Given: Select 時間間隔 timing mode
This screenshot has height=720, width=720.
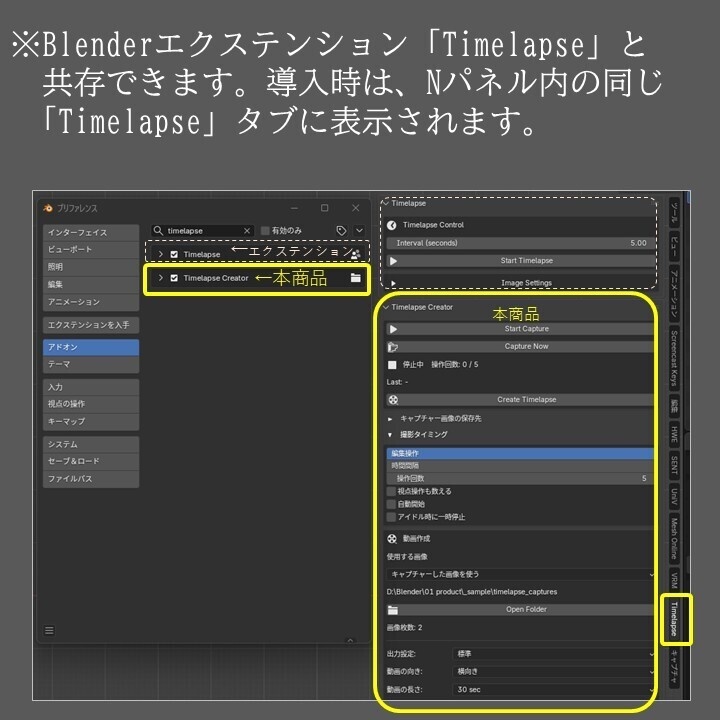Looking at the screenshot, I should pos(520,466).
